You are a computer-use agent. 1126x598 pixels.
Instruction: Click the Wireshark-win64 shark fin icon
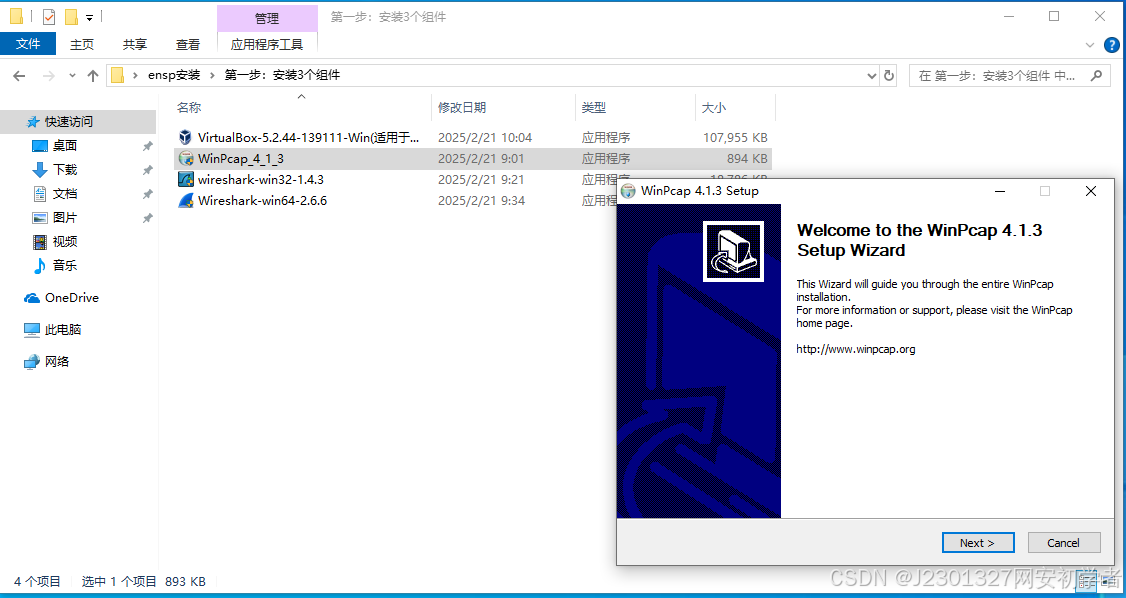(x=186, y=200)
